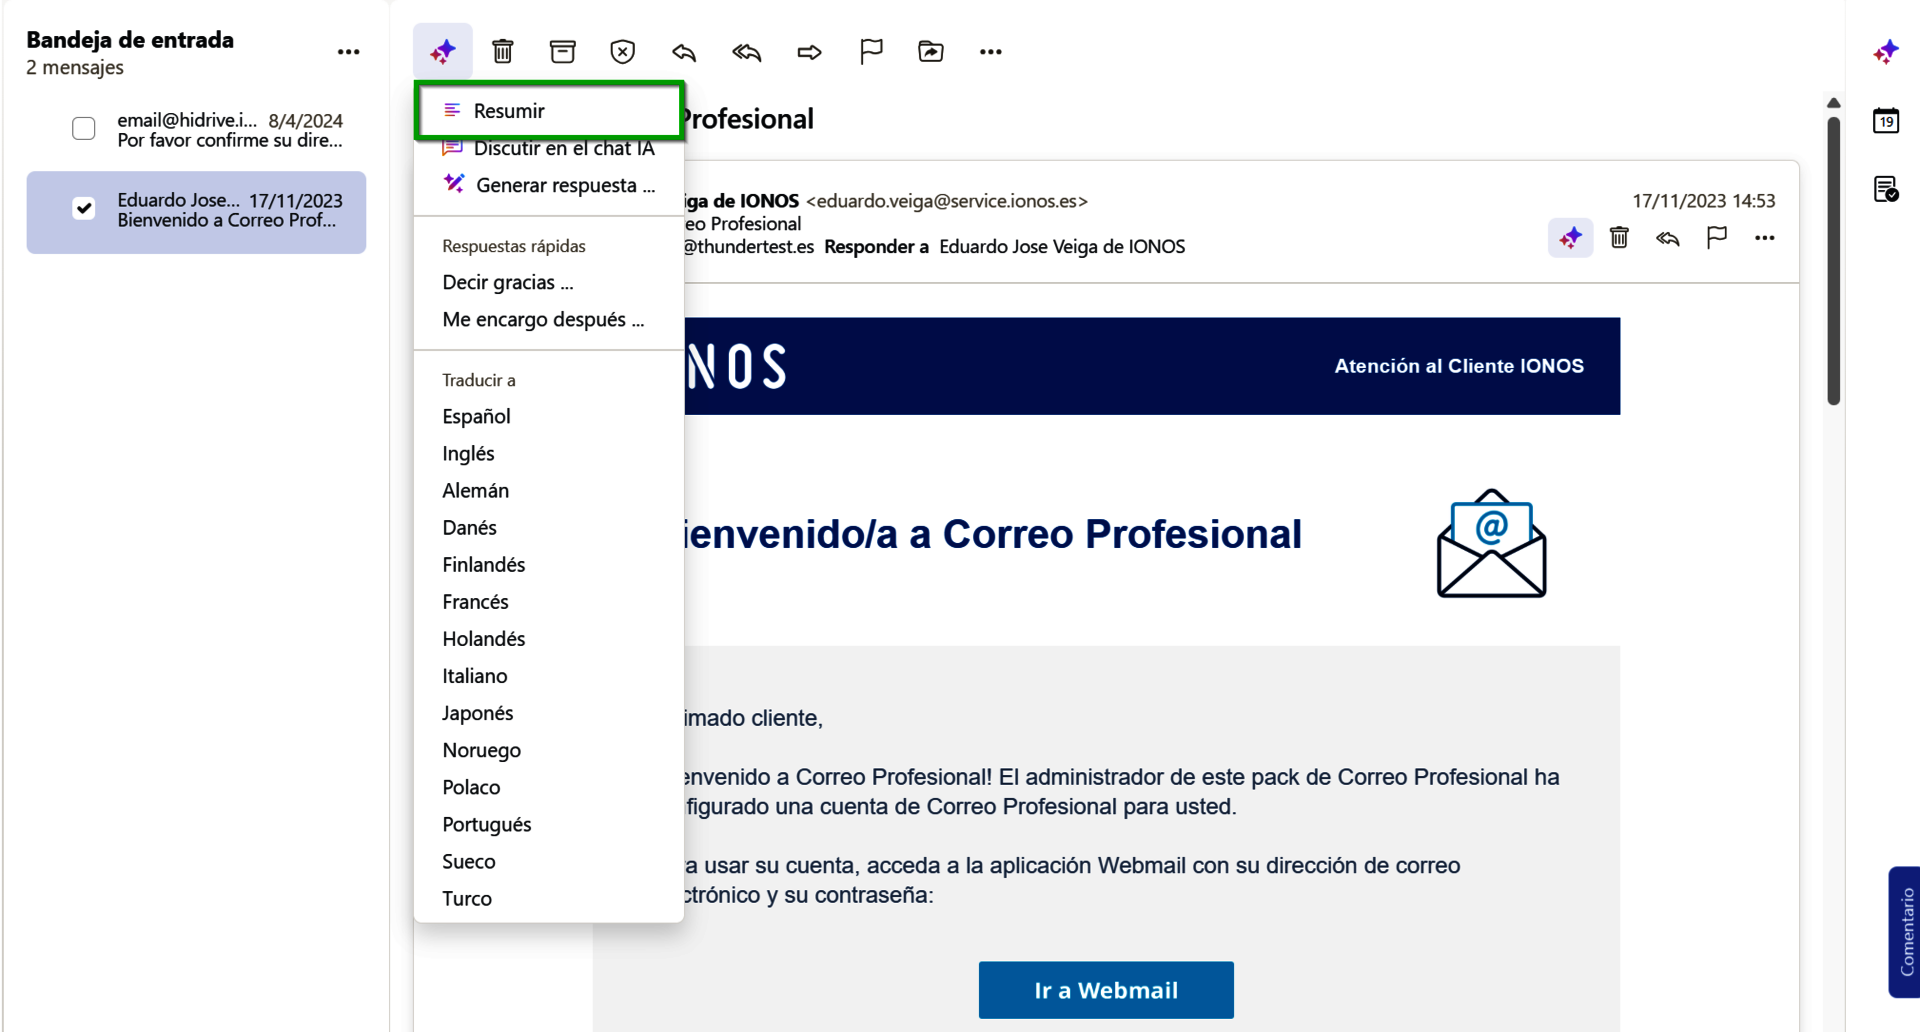
Task: Choose Resumir from the AI menu
Action: click(x=512, y=110)
